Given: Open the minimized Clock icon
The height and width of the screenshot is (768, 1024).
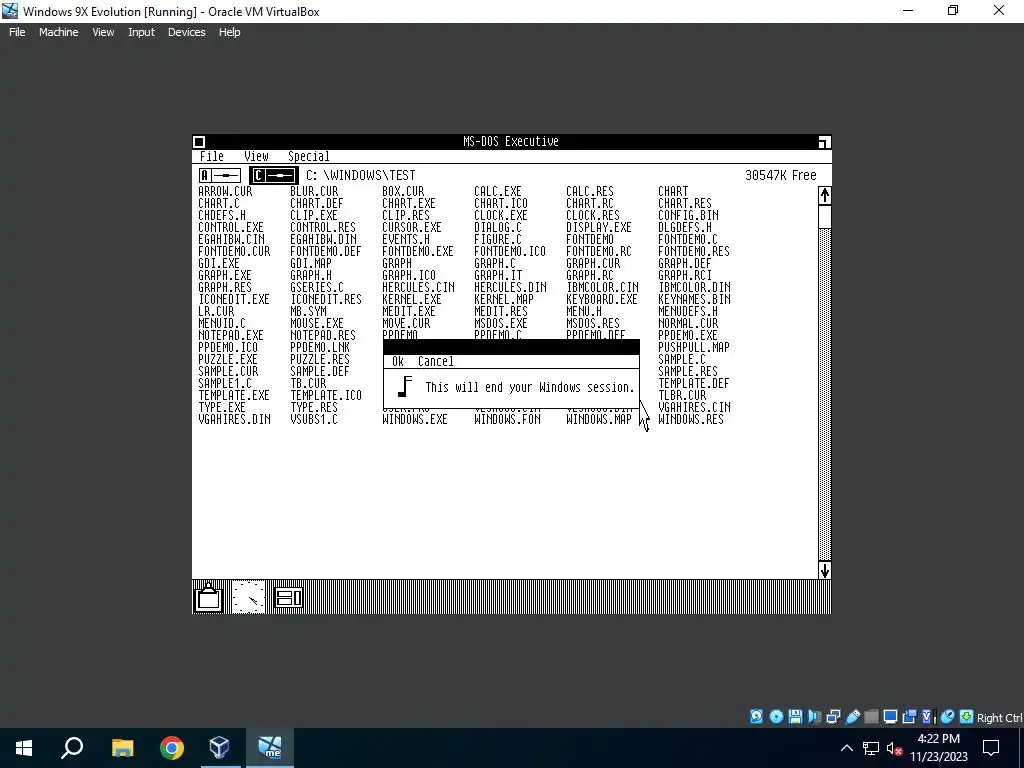Looking at the screenshot, I should coord(249,597).
